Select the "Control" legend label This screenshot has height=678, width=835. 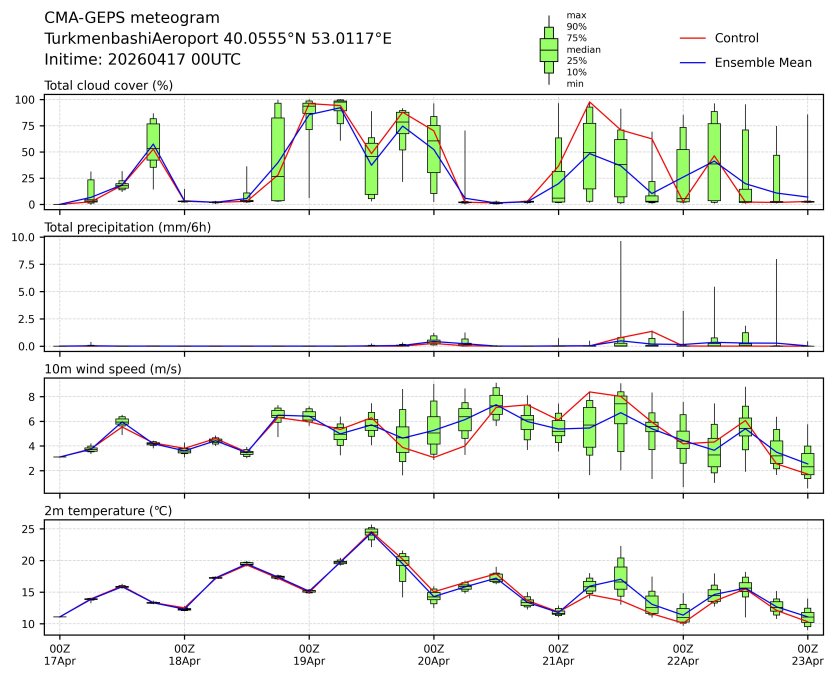[736, 38]
